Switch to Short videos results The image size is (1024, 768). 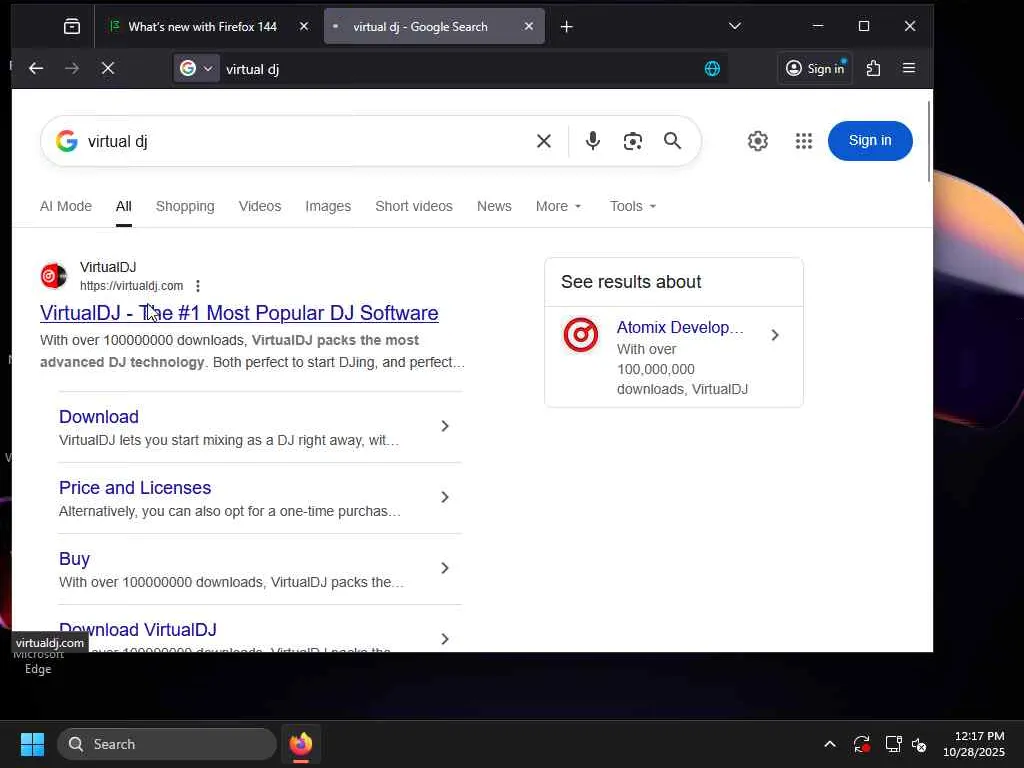pyautogui.click(x=413, y=206)
